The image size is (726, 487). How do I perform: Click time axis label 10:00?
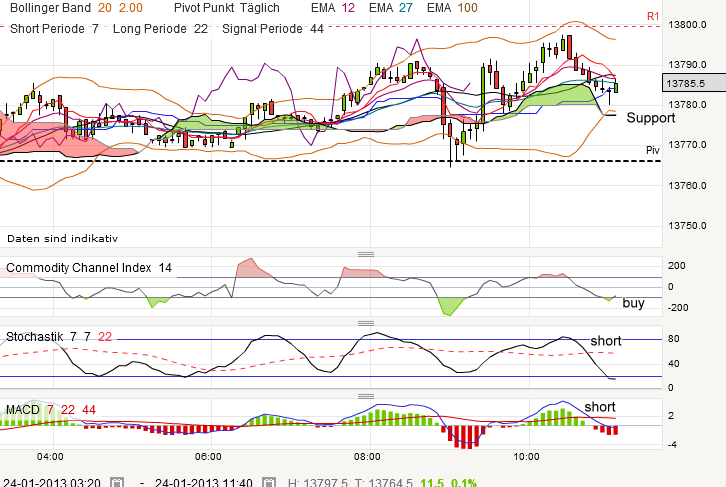526,457
